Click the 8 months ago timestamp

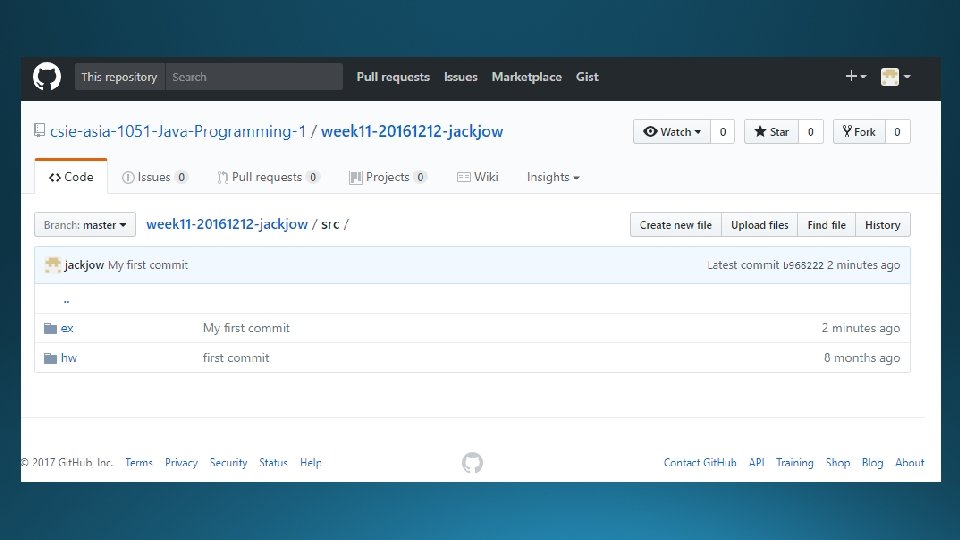[862, 358]
